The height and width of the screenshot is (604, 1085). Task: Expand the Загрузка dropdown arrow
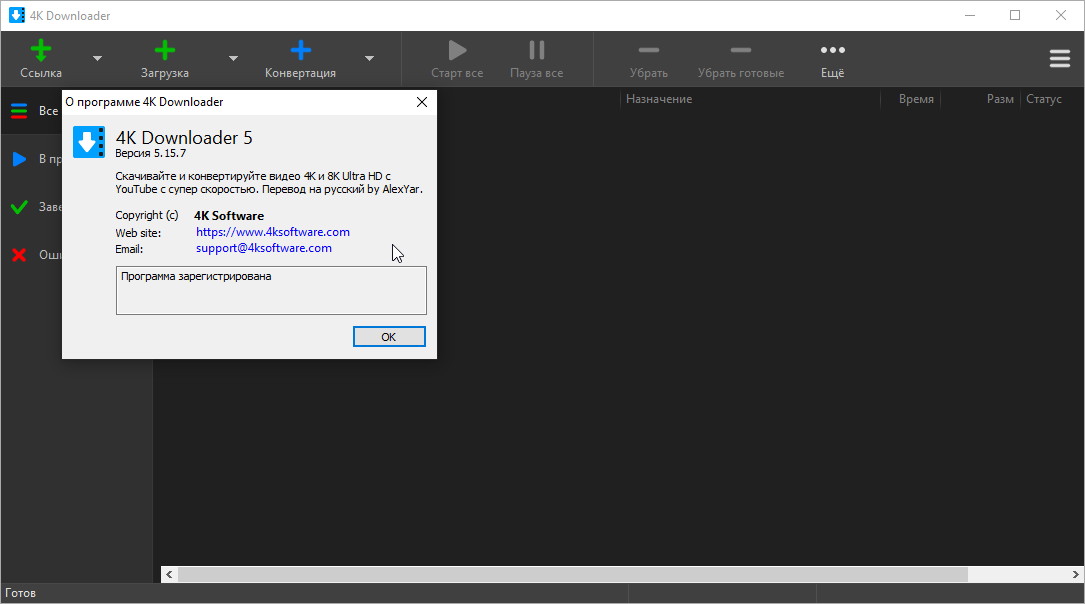pos(233,59)
